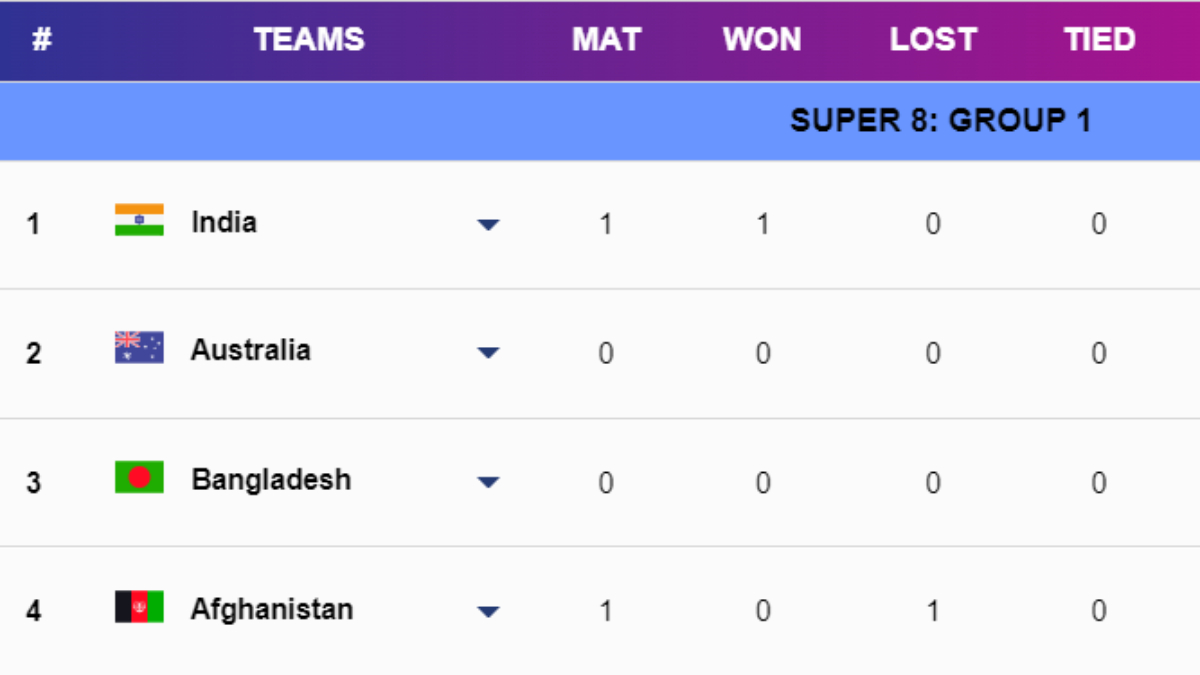The image size is (1200, 675).
Task: Click the Australia flag icon
Action: point(139,348)
